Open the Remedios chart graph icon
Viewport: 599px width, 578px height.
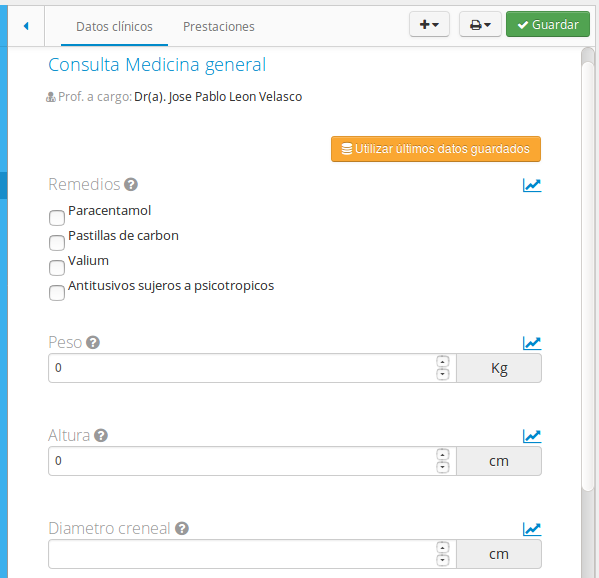pos(532,185)
